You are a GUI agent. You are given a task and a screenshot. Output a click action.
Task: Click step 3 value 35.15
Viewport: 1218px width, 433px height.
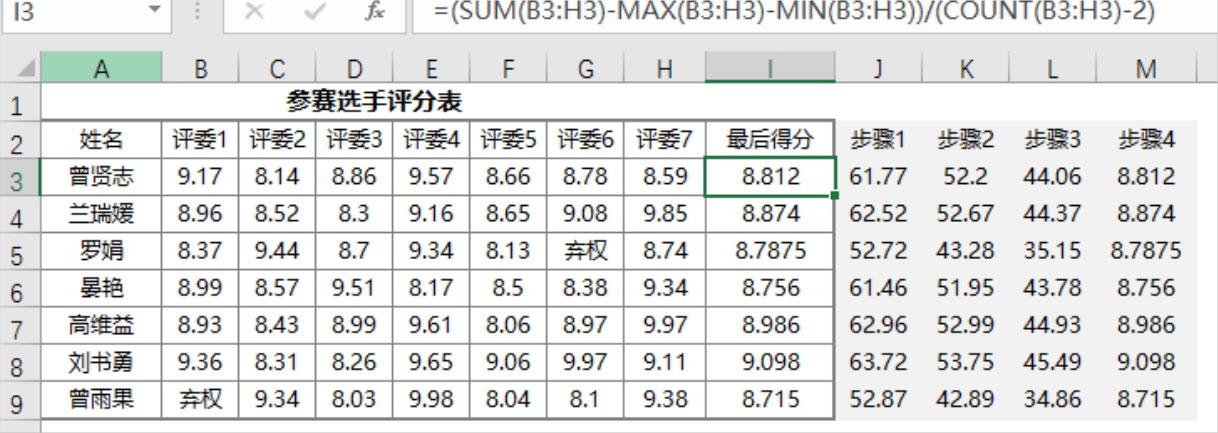pos(1052,251)
